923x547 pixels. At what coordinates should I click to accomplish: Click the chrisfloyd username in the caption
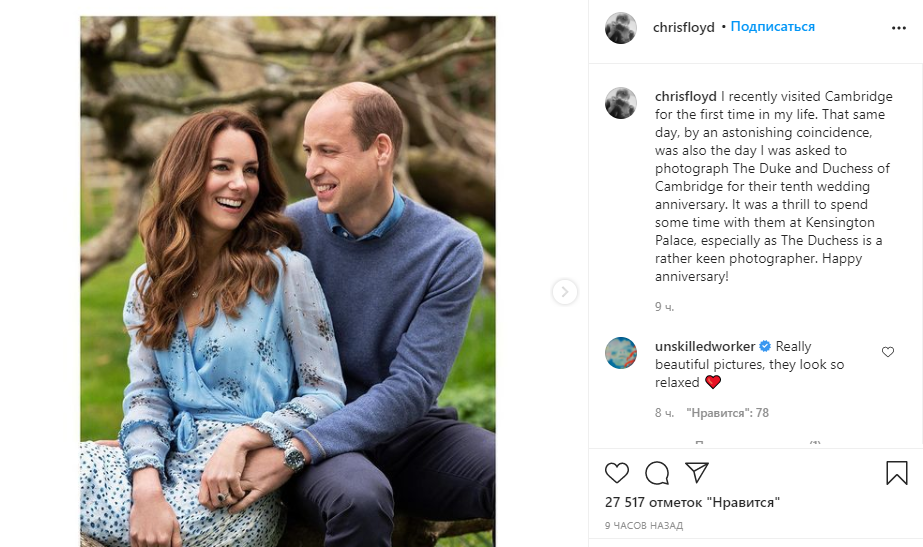tap(685, 97)
